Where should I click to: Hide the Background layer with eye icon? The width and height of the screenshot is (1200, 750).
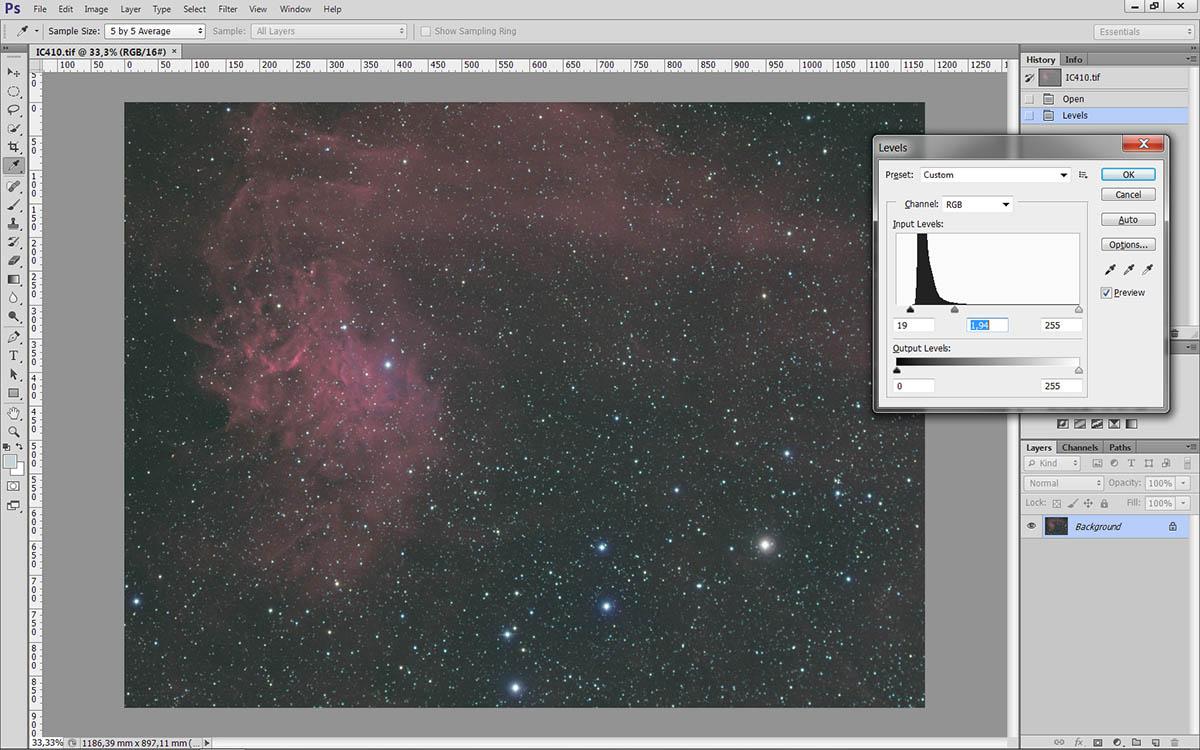click(x=1031, y=526)
